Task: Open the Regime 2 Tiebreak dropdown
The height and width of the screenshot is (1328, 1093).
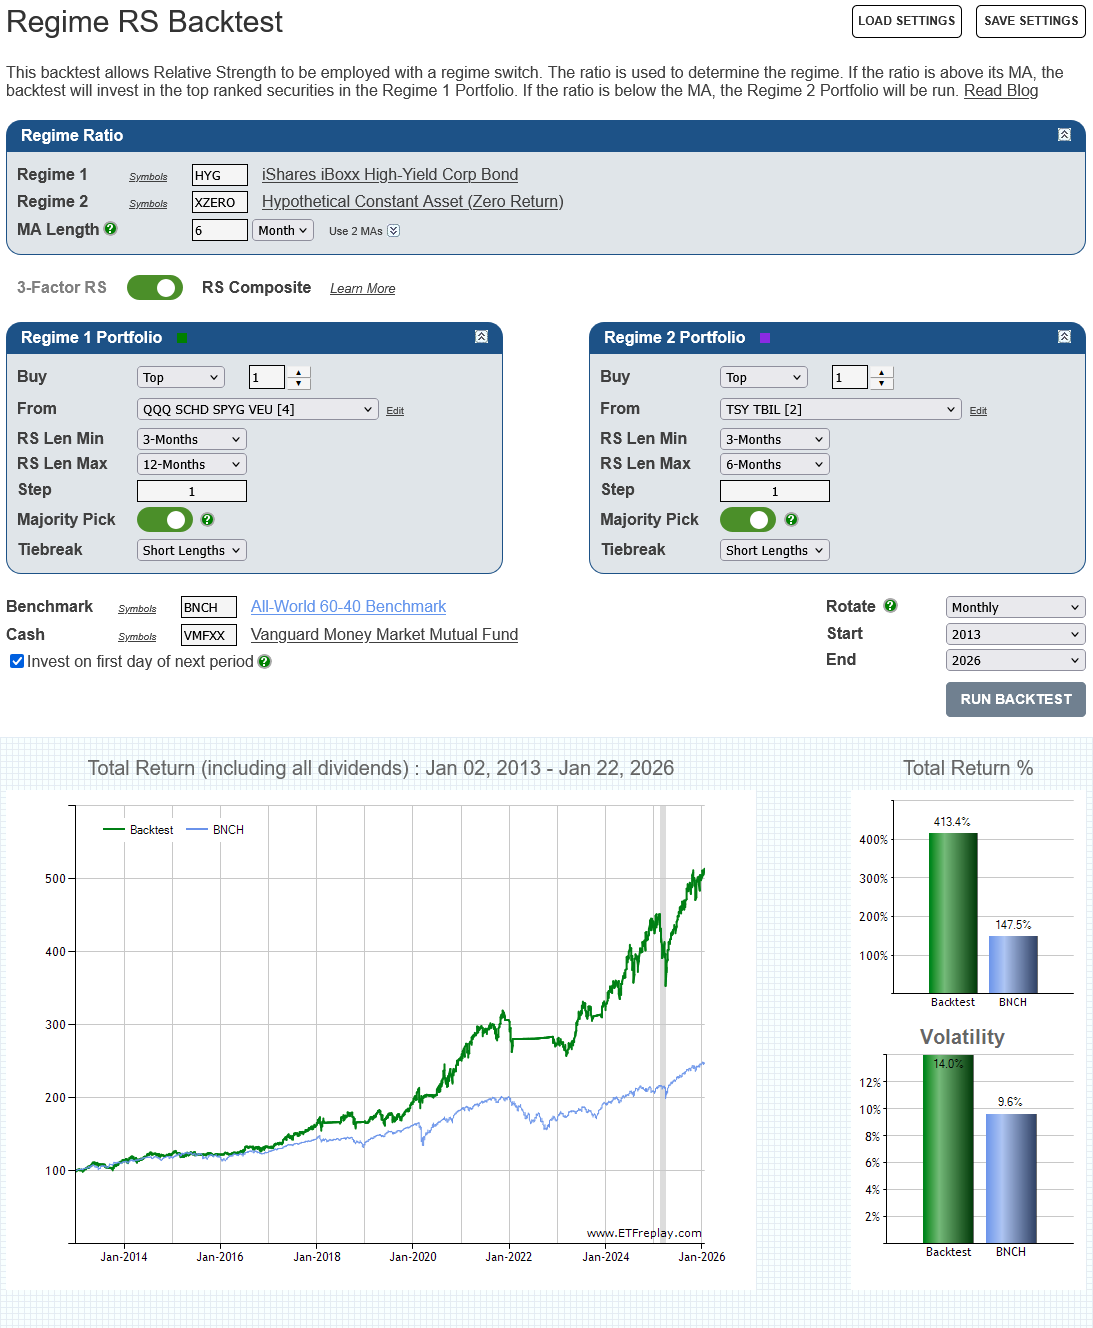Action: pyautogui.click(x=774, y=550)
